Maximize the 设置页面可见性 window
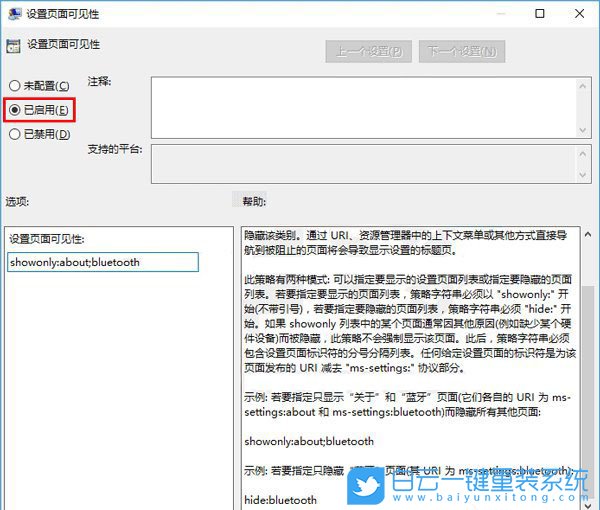 (x=540, y=14)
